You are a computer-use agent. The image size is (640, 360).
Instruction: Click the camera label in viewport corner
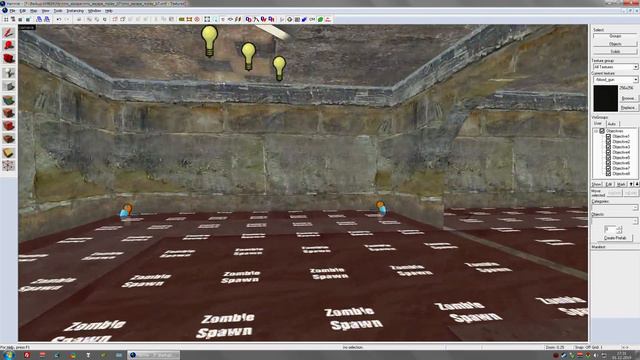click(27, 28)
